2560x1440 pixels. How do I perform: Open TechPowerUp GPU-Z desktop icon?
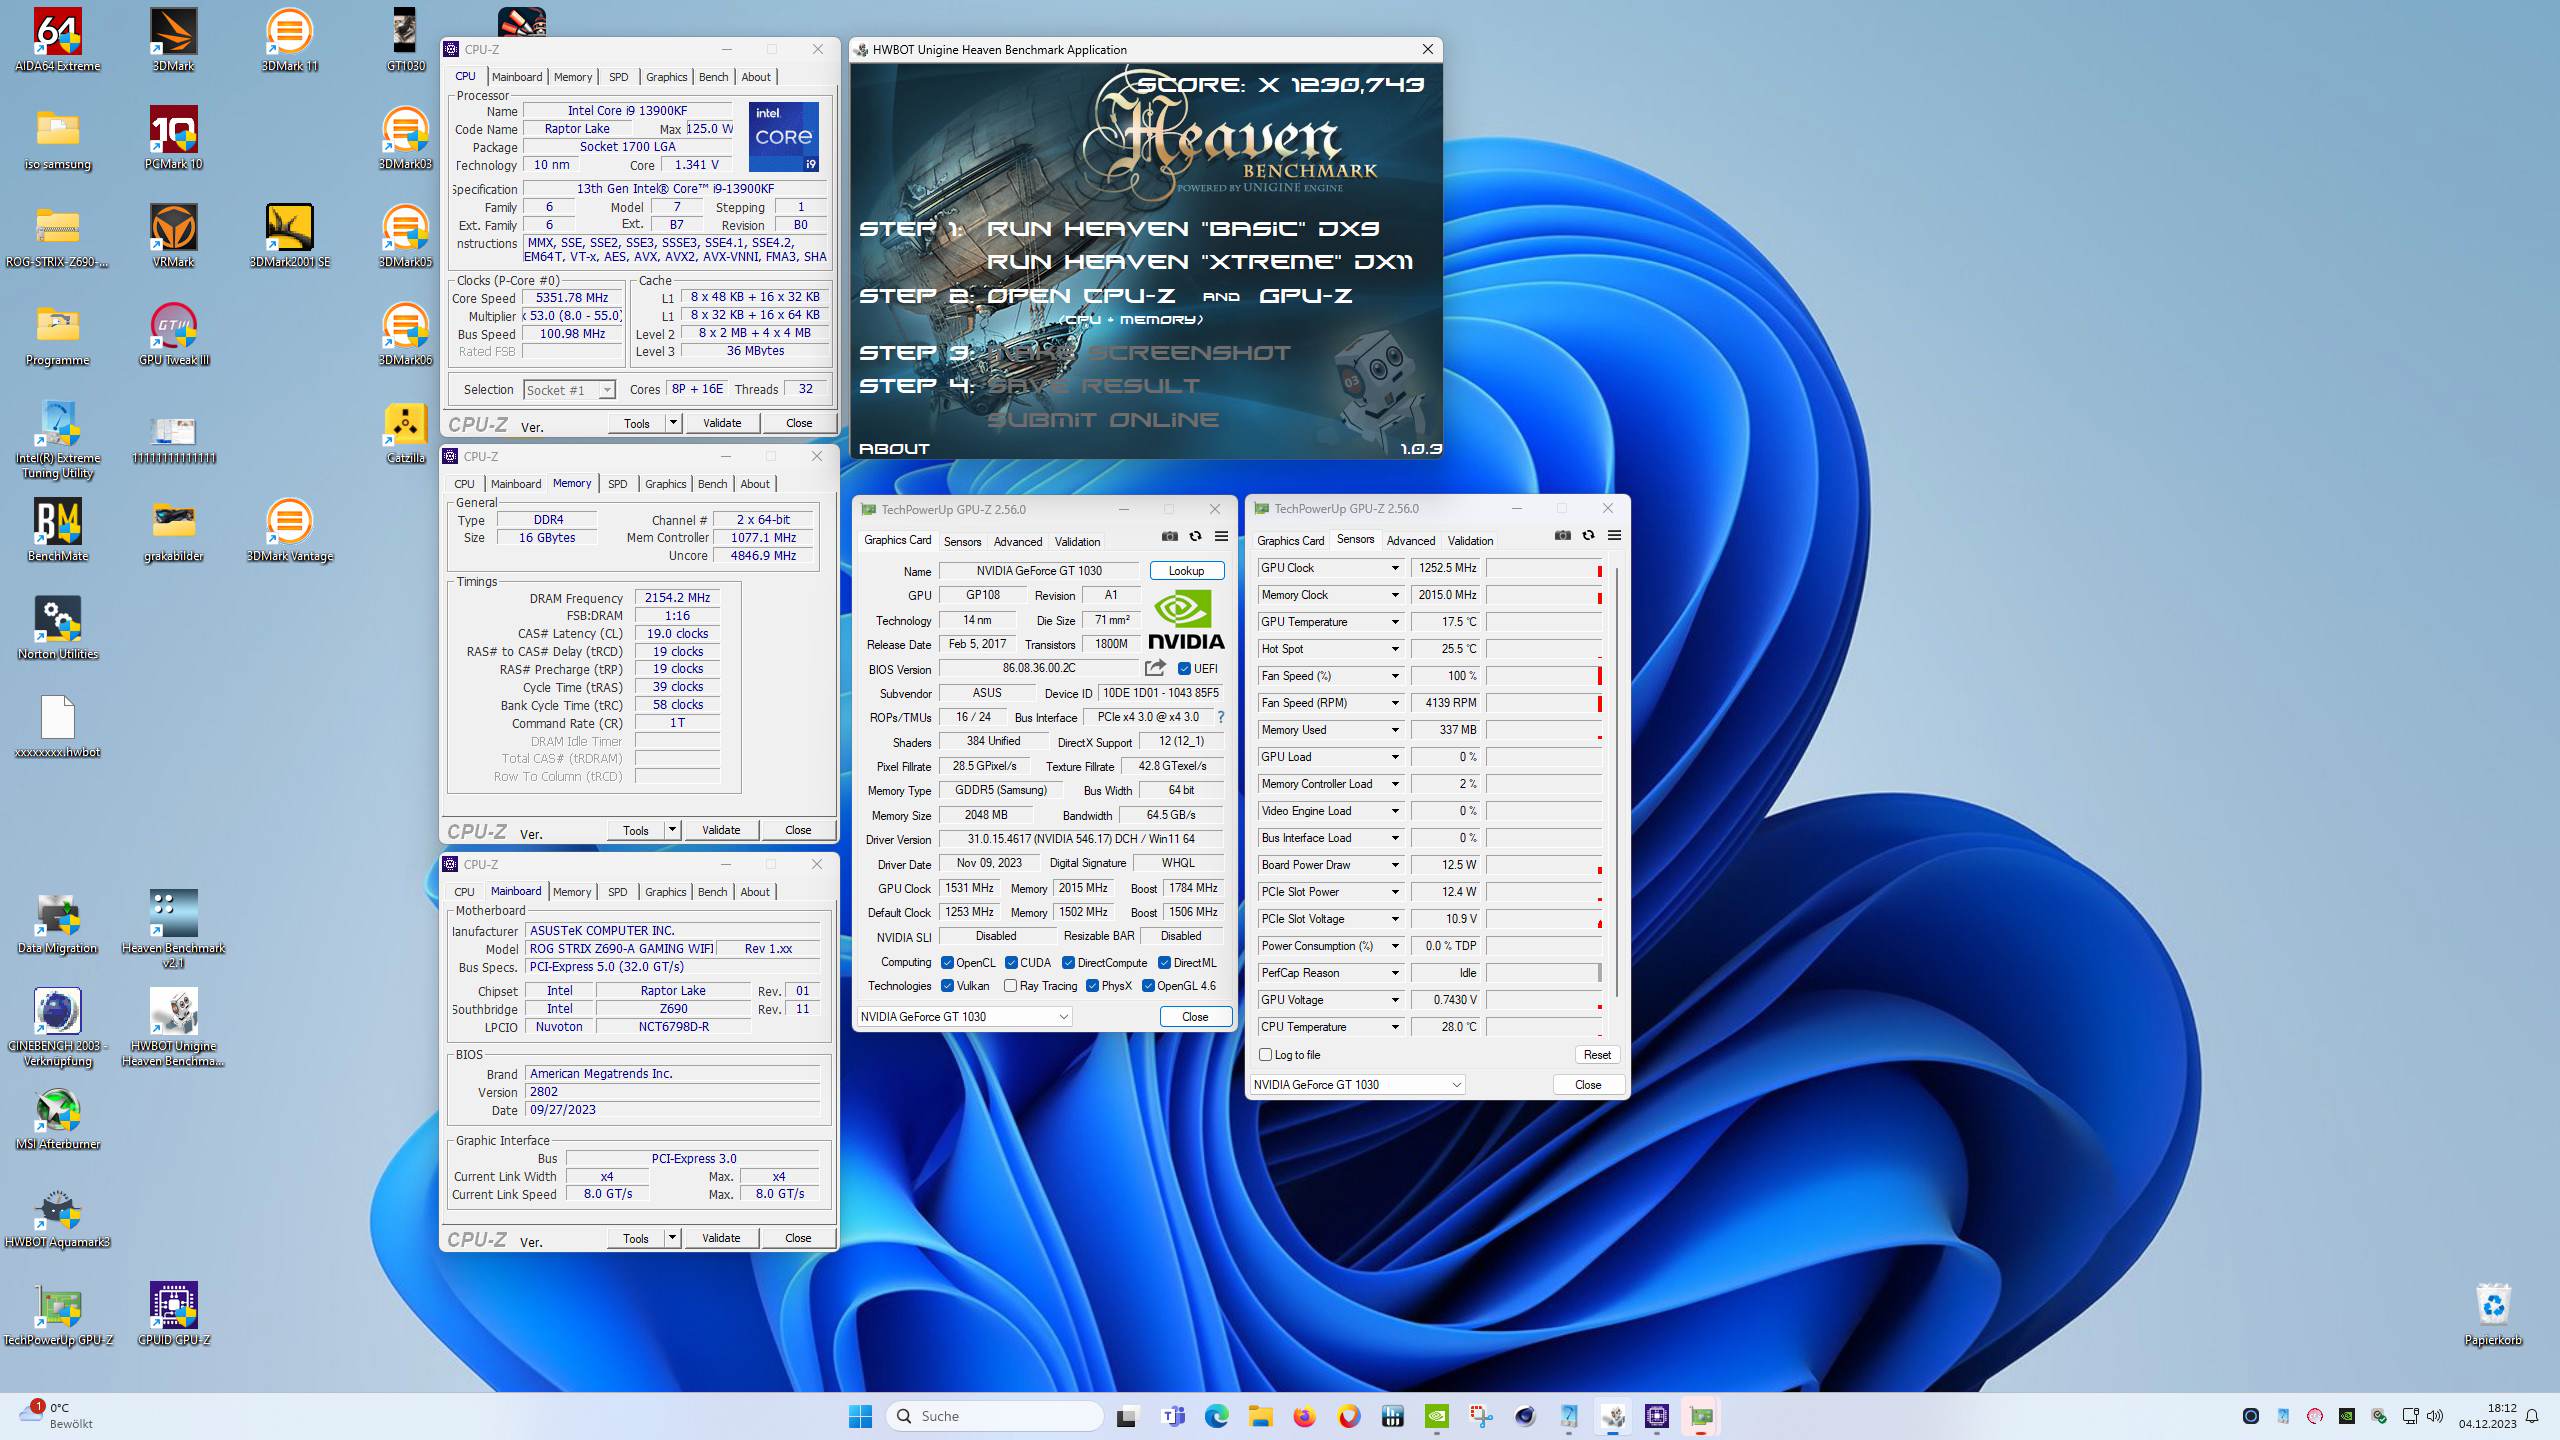coord(57,1314)
